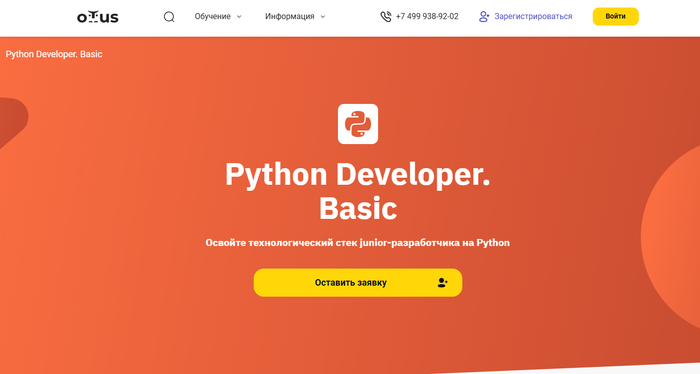
Task: Click the OTUS logo
Action: pyautogui.click(x=98, y=17)
